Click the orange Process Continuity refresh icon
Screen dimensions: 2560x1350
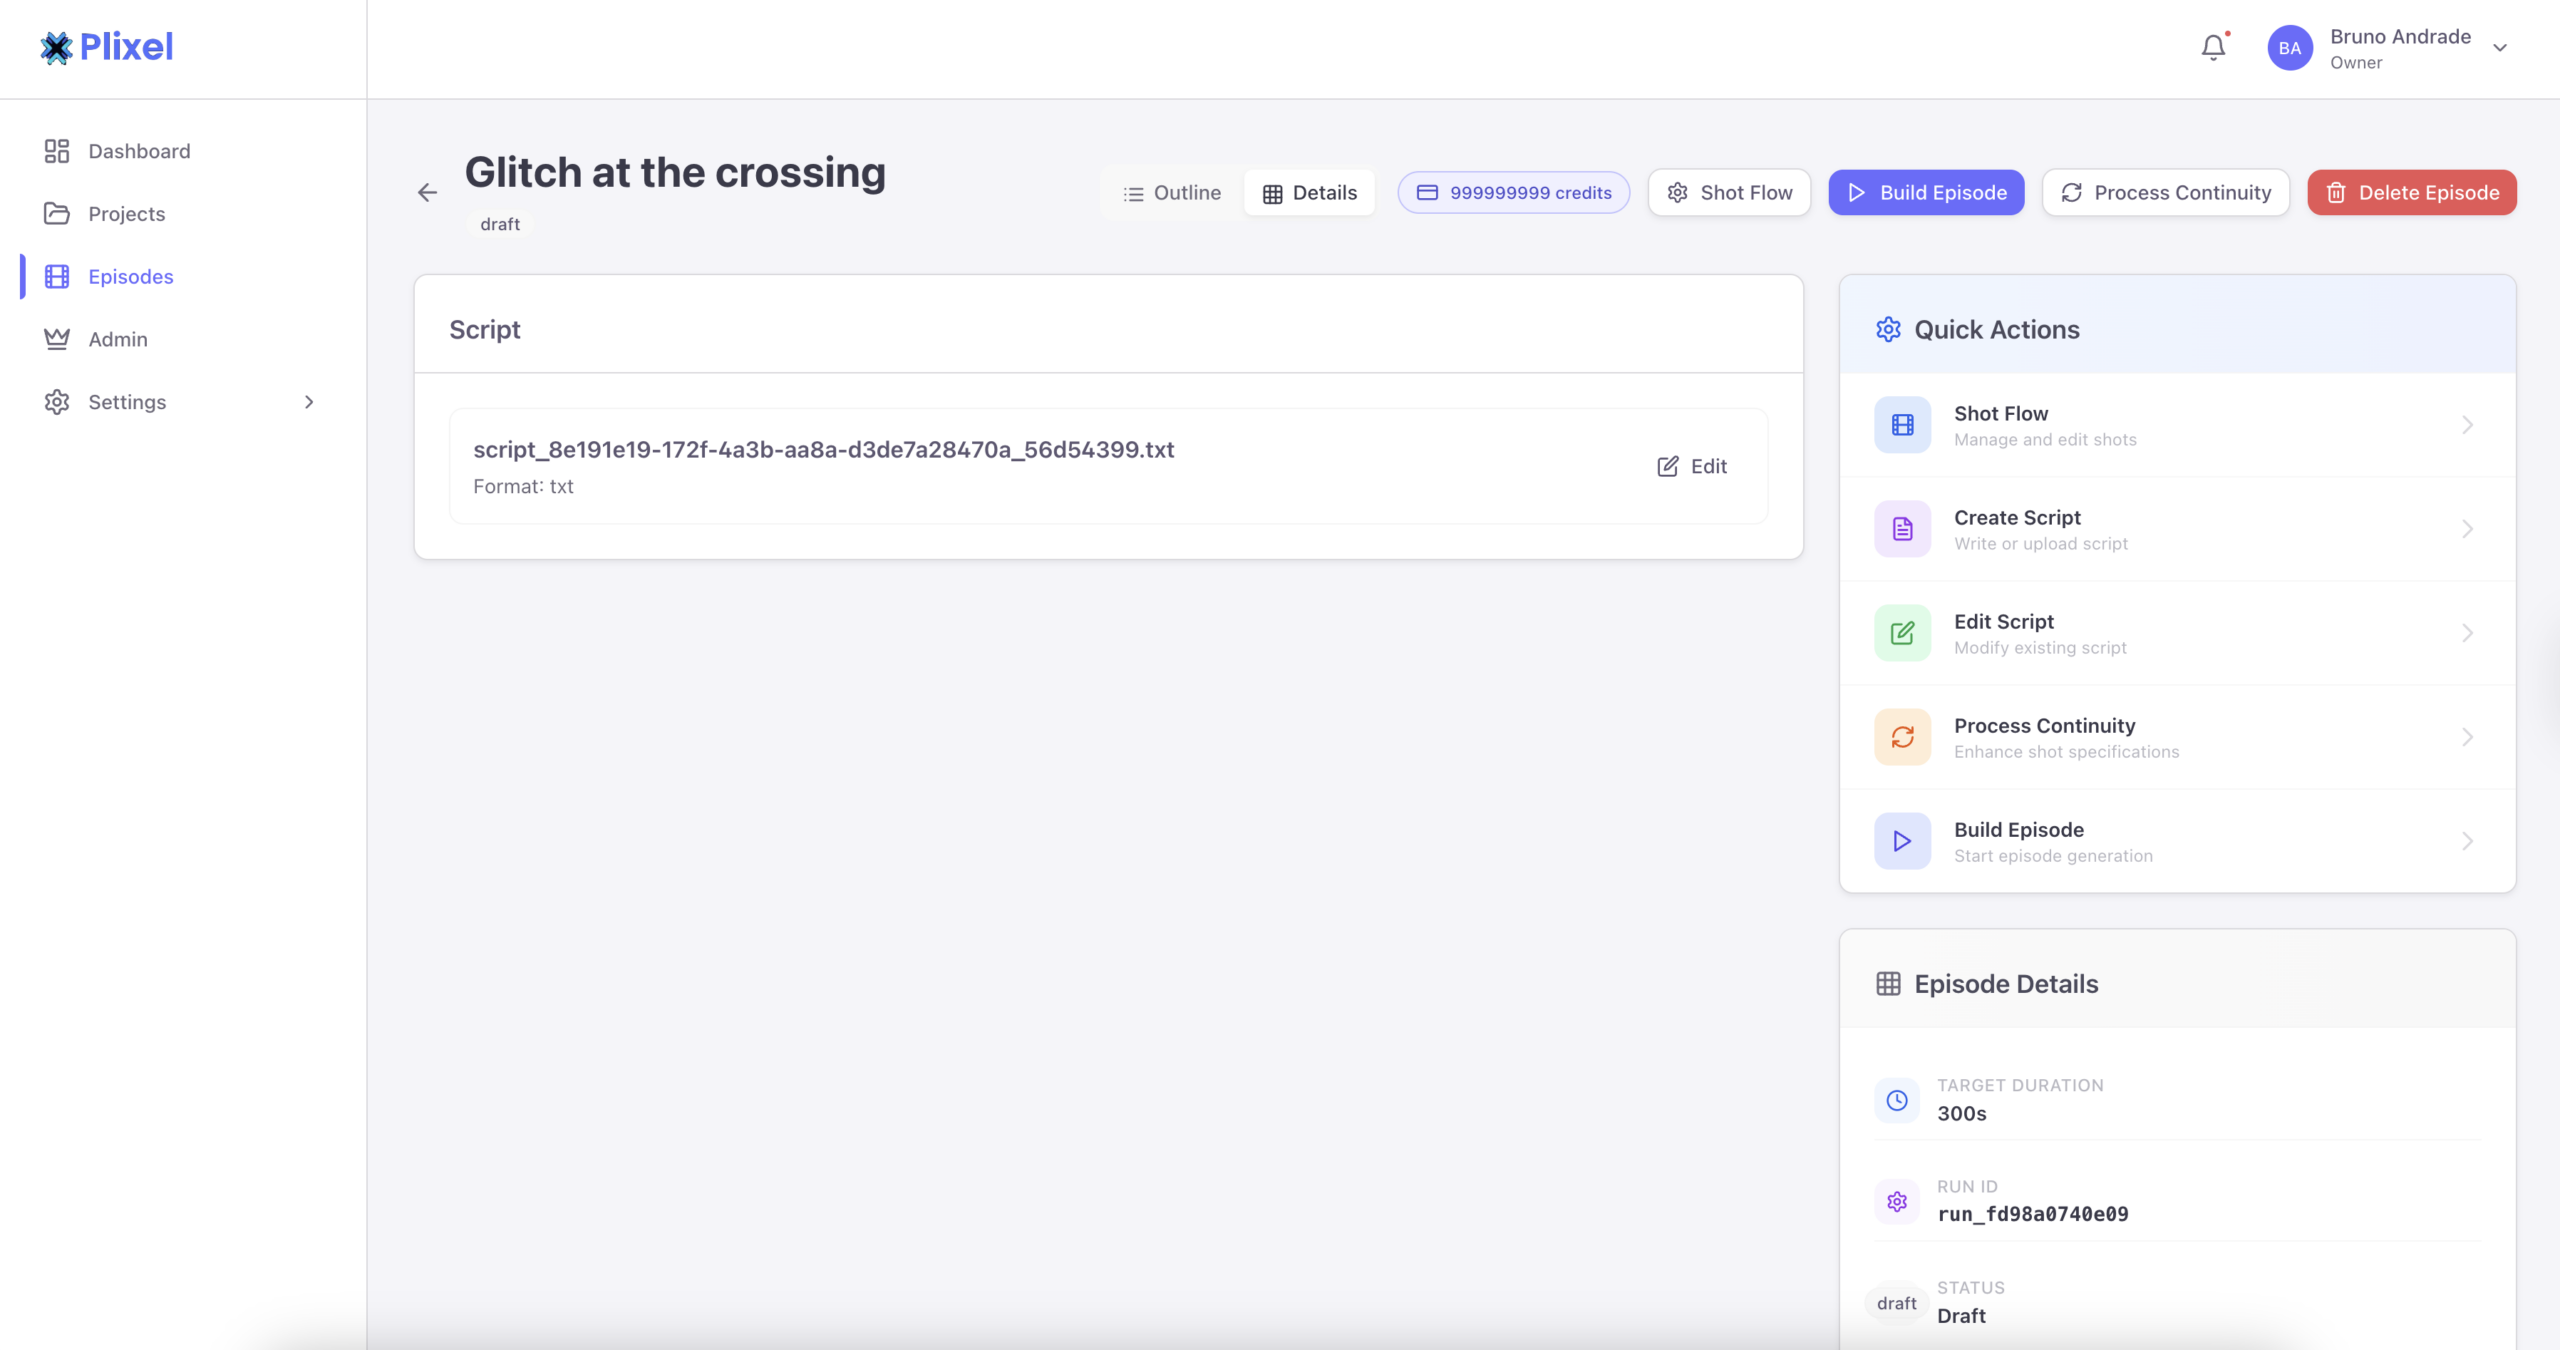[x=1902, y=737]
